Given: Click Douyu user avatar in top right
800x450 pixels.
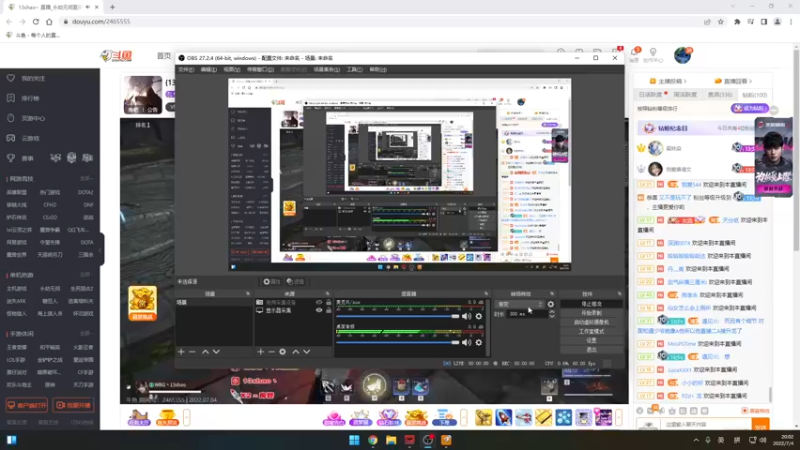Looking at the screenshot, I should pyautogui.click(x=683, y=55).
